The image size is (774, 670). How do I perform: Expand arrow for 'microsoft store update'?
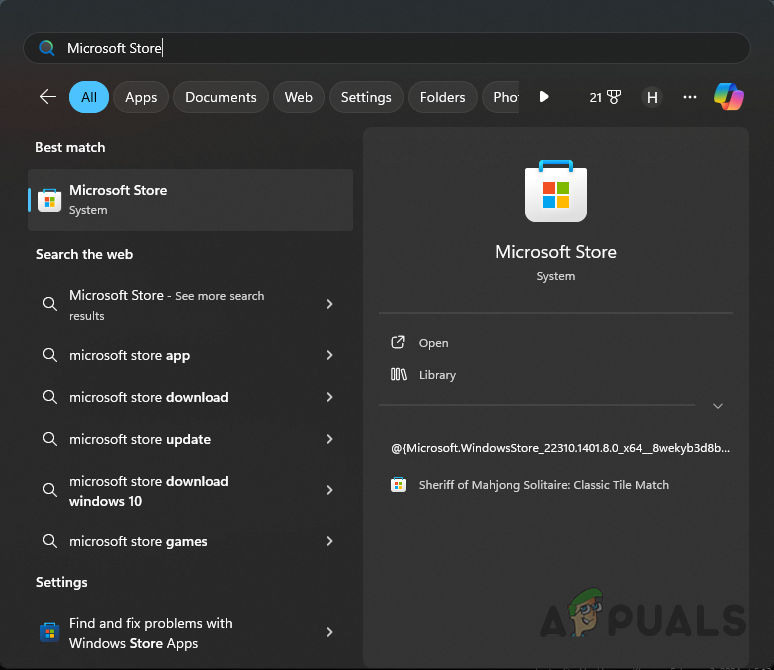coord(329,439)
